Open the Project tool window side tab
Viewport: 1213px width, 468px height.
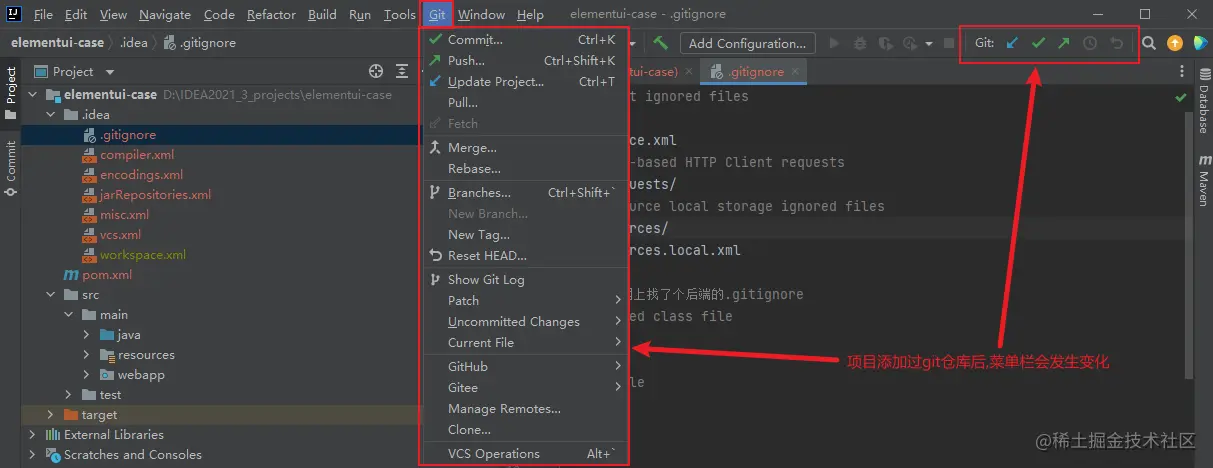pos(11,92)
